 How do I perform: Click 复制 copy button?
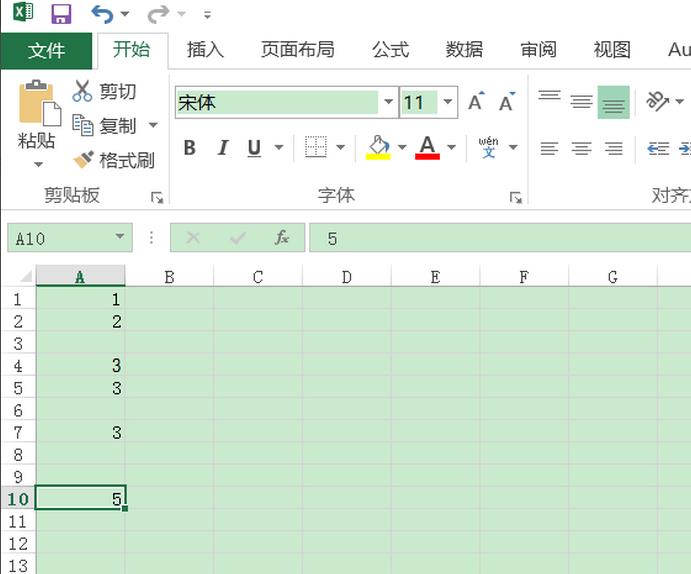point(105,126)
